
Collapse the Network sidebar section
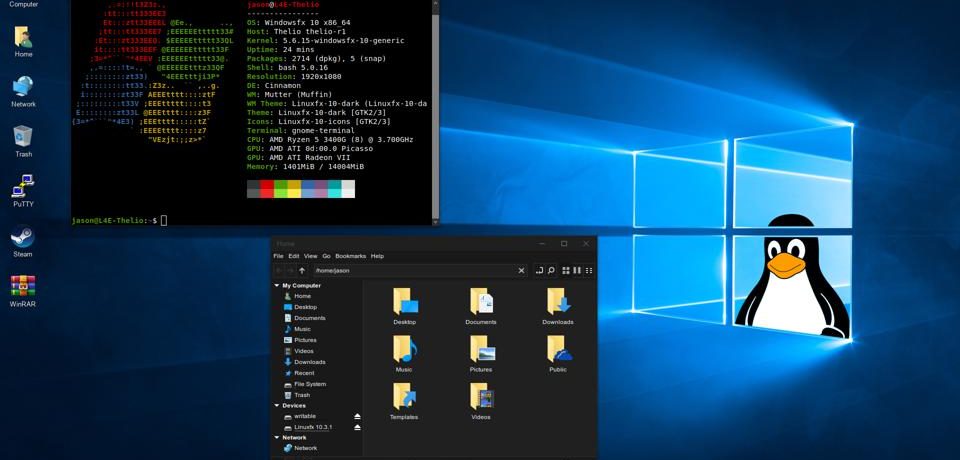(277, 438)
